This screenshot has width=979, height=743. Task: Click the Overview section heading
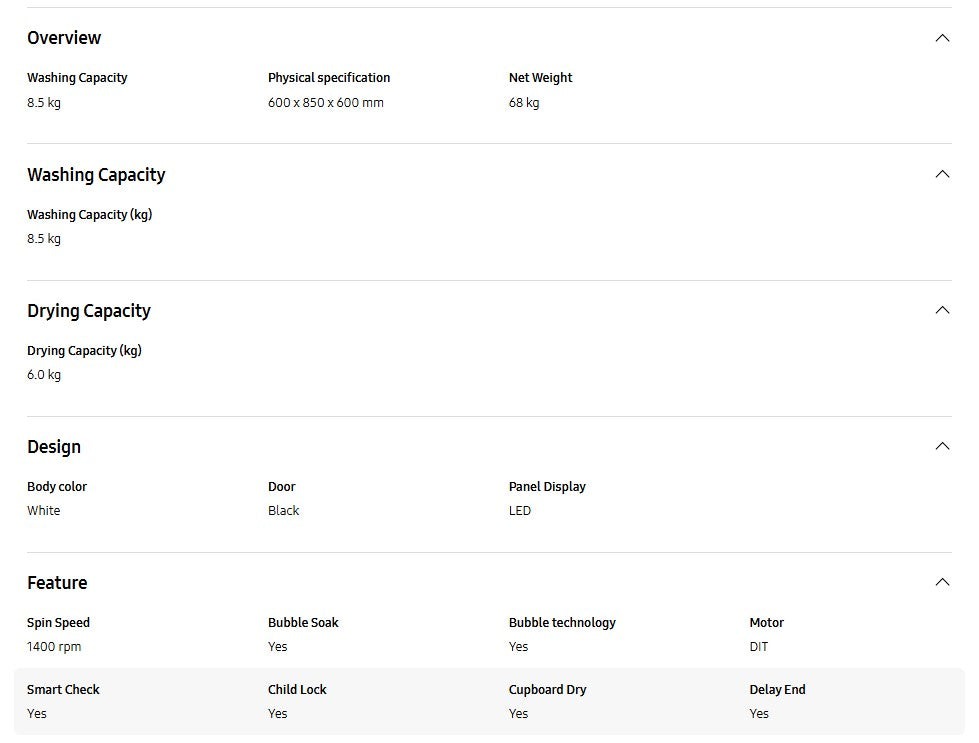[64, 38]
